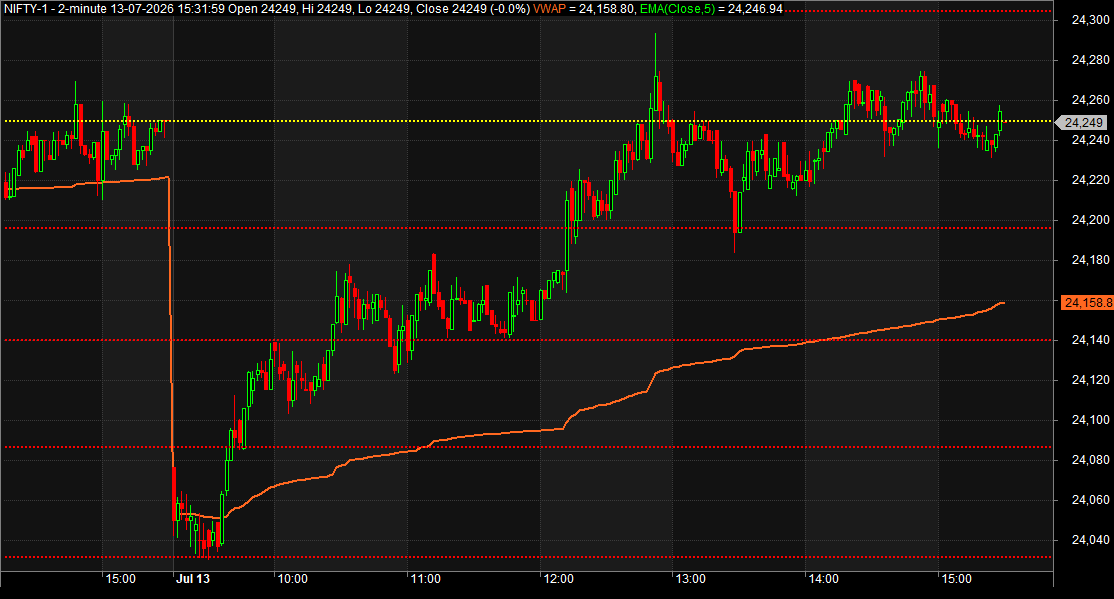Screen dimensions: 1114x599
Task: Click the 24,140 price axis label
Action: [1090, 340]
